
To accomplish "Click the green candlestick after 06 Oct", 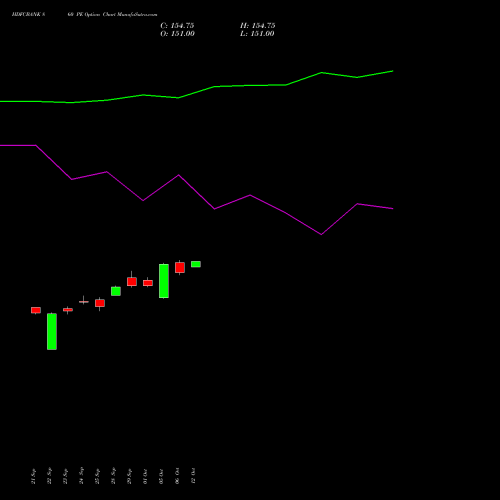I will coord(196,264).
